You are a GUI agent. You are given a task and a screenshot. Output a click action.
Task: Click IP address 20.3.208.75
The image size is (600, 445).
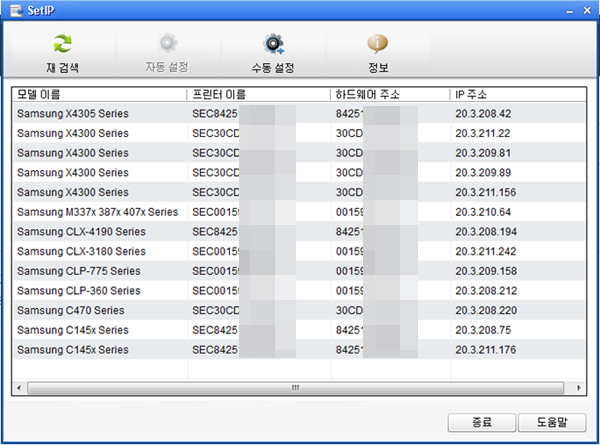point(483,330)
